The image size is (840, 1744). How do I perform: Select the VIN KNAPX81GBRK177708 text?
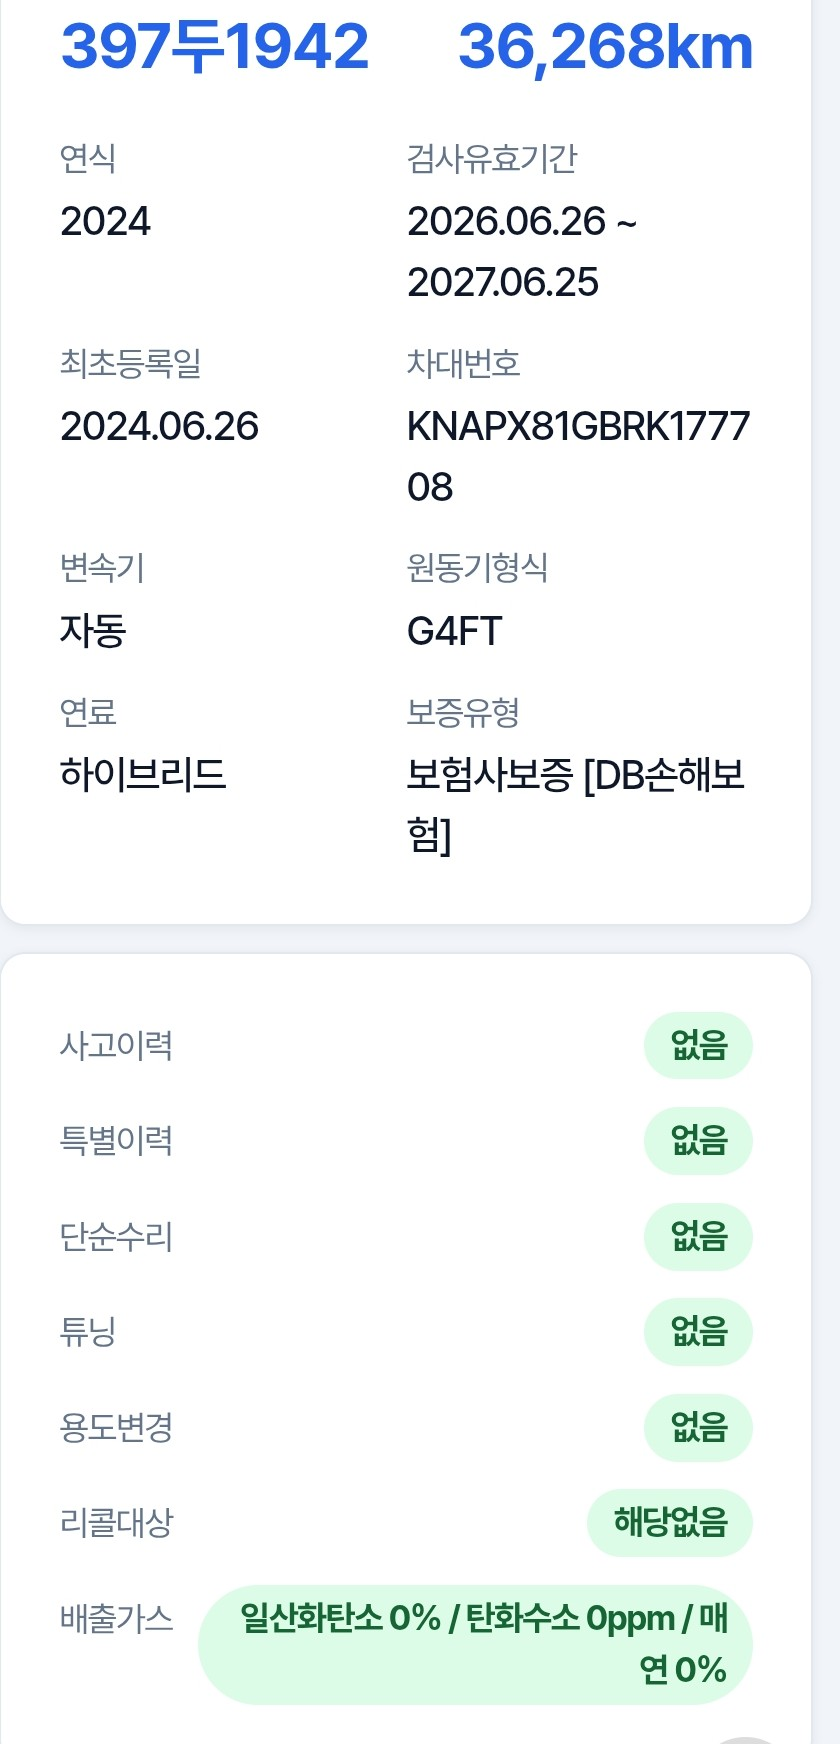pyautogui.click(x=578, y=457)
